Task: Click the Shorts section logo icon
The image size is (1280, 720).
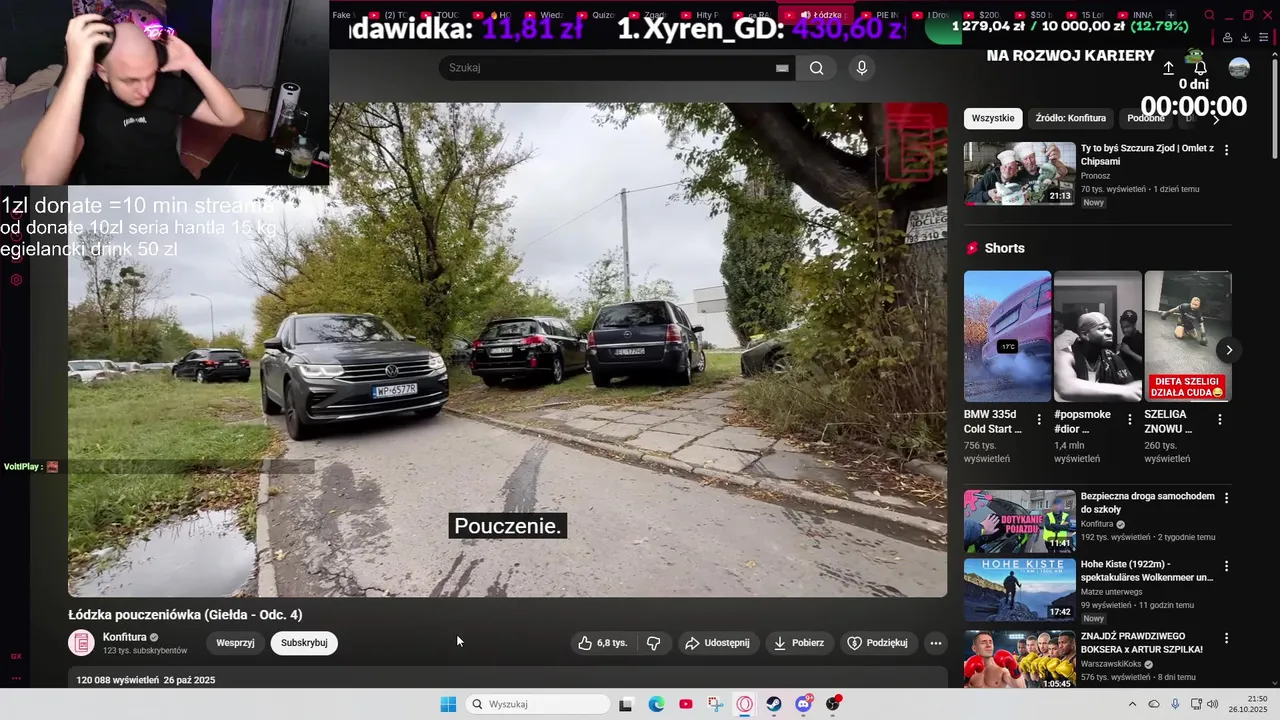Action: pyautogui.click(x=972, y=248)
